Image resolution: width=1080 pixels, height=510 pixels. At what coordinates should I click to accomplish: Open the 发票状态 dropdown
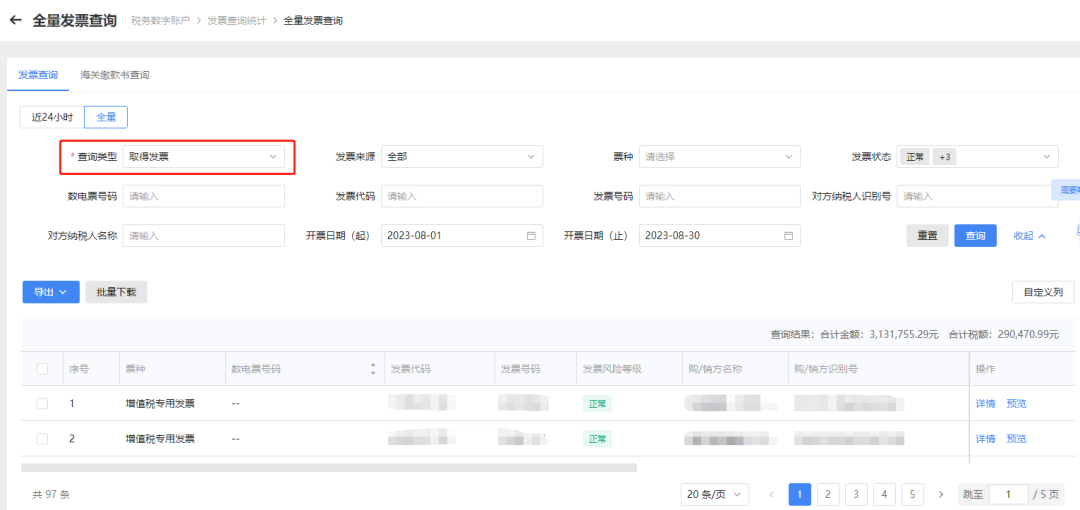978,157
